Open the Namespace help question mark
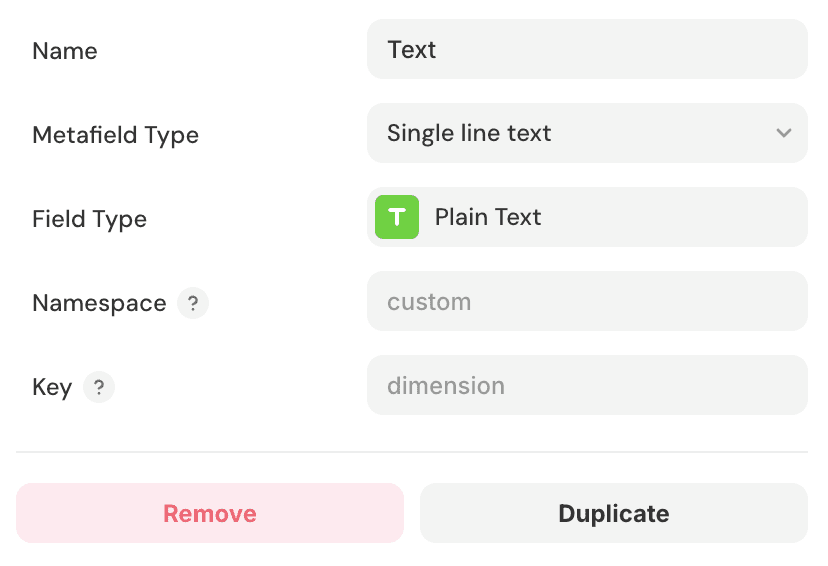 pyautogui.click(x=193, y=303)
